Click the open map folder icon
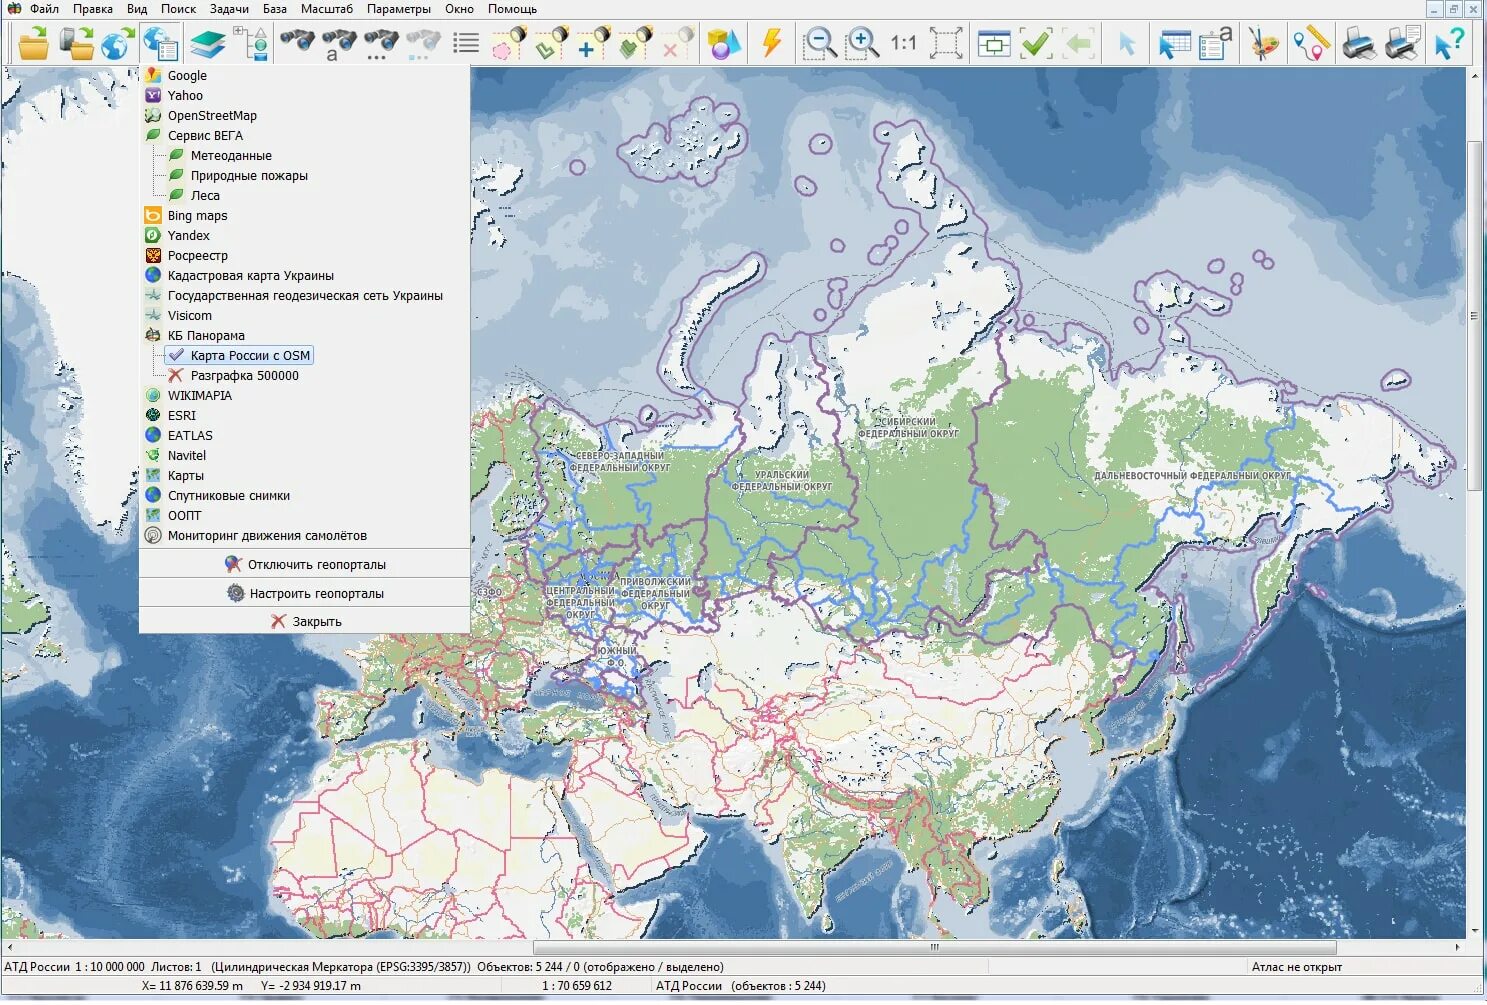The image size is (1487, 1005). [34, 43]
